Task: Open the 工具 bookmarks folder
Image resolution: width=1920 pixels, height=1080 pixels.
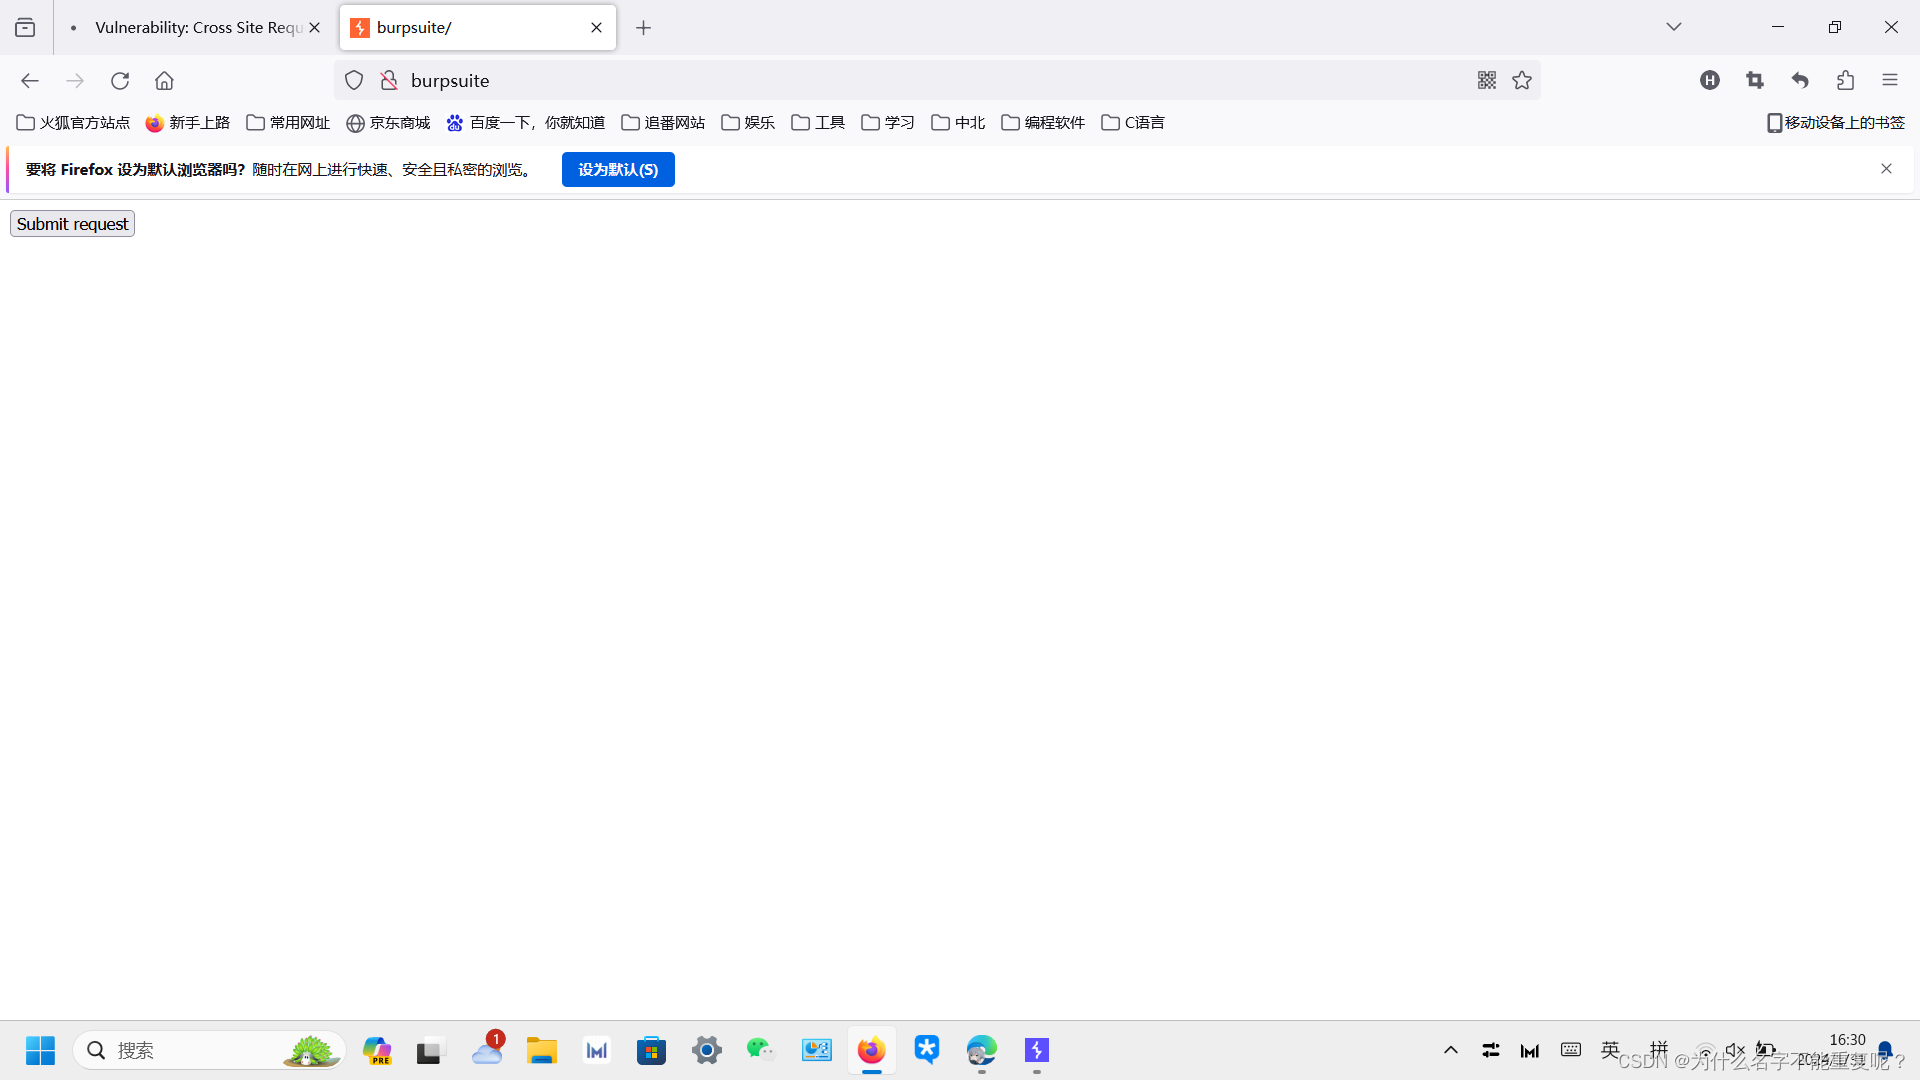Action: (x=817, y=122)
